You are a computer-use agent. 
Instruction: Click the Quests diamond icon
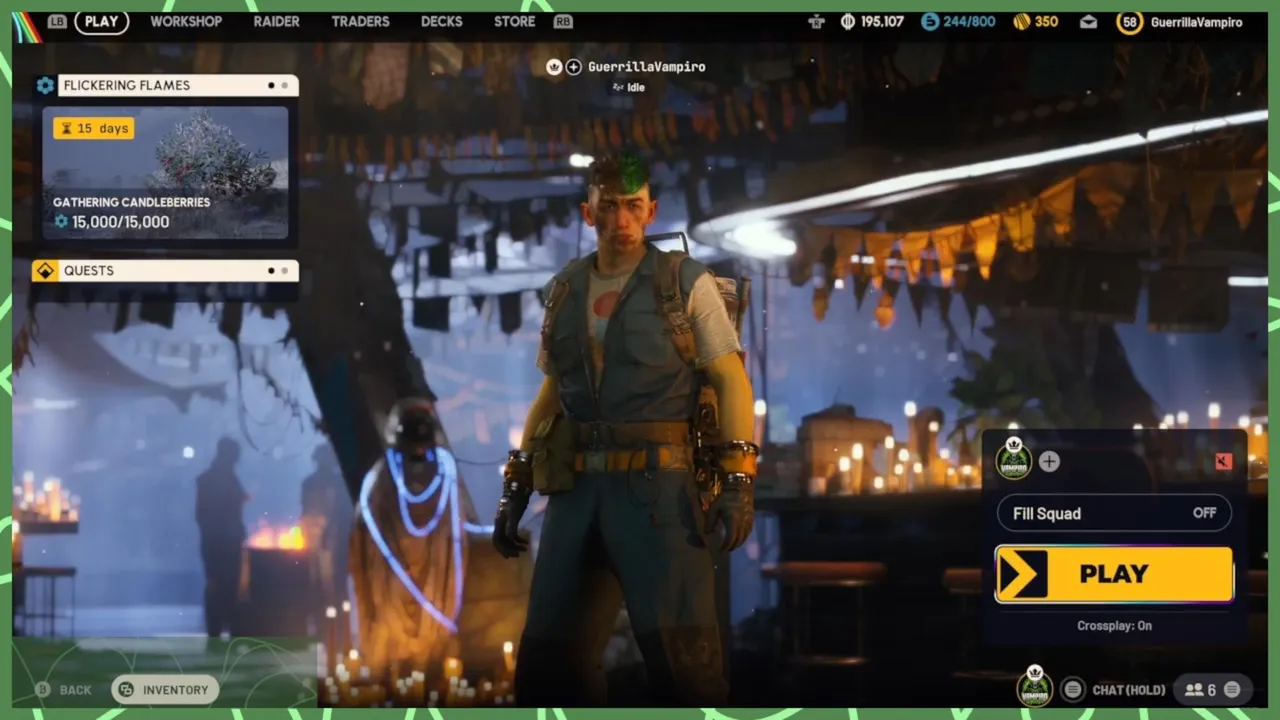pyautogui.click(x=45, y=271)
